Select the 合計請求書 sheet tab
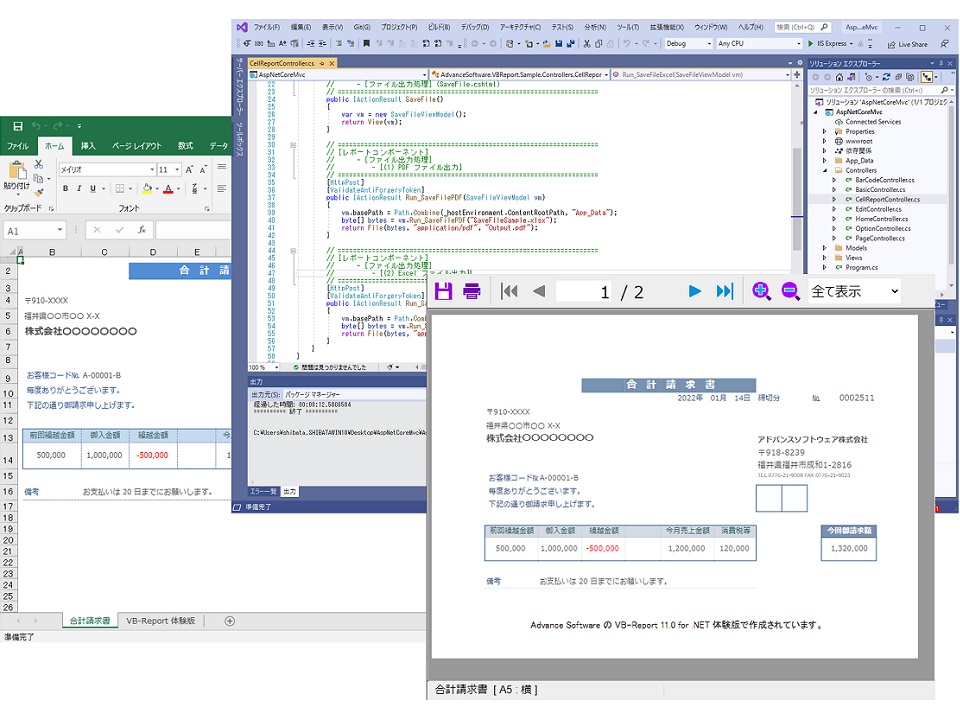Viewport: 960px width, 720px height. tap(90, 621)
